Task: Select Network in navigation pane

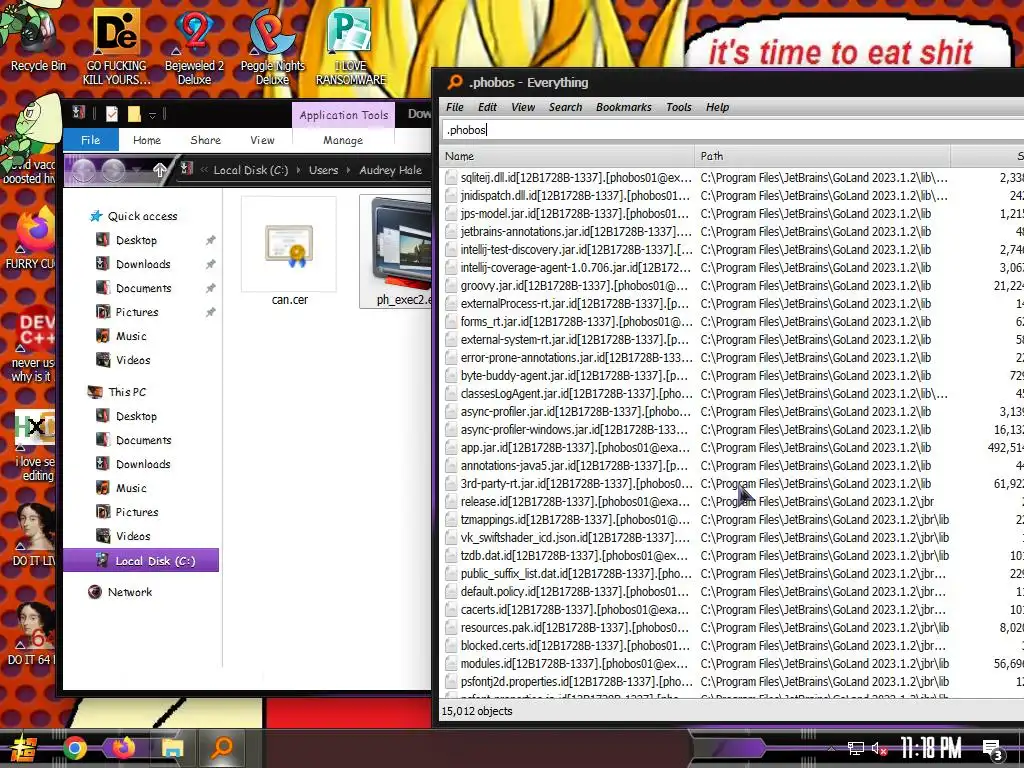Action: pyautogui.click(x=129, y=592)
